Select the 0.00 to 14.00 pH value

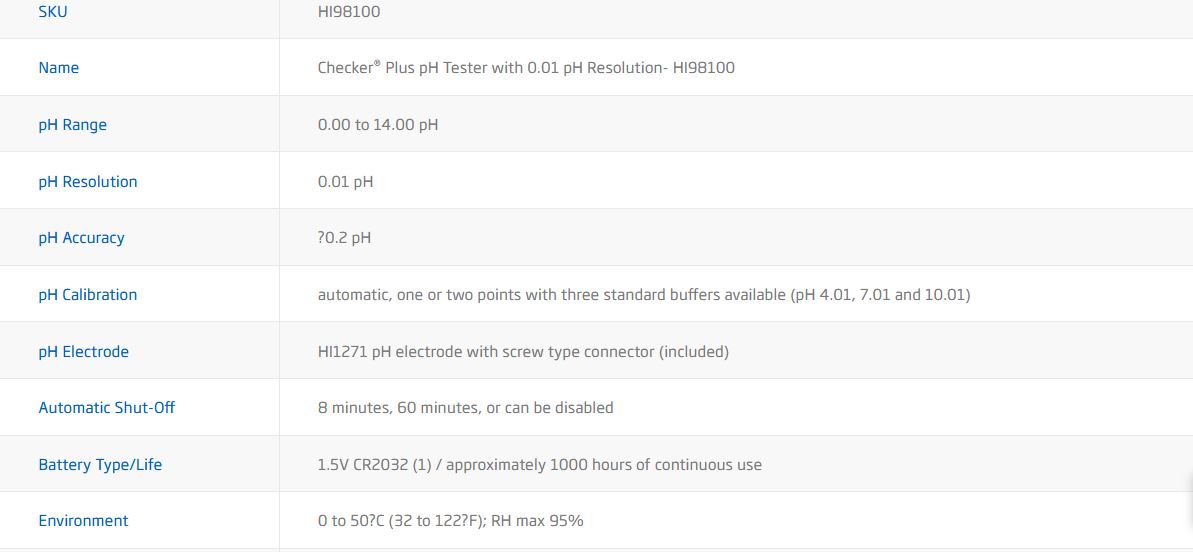click(378, 125)
